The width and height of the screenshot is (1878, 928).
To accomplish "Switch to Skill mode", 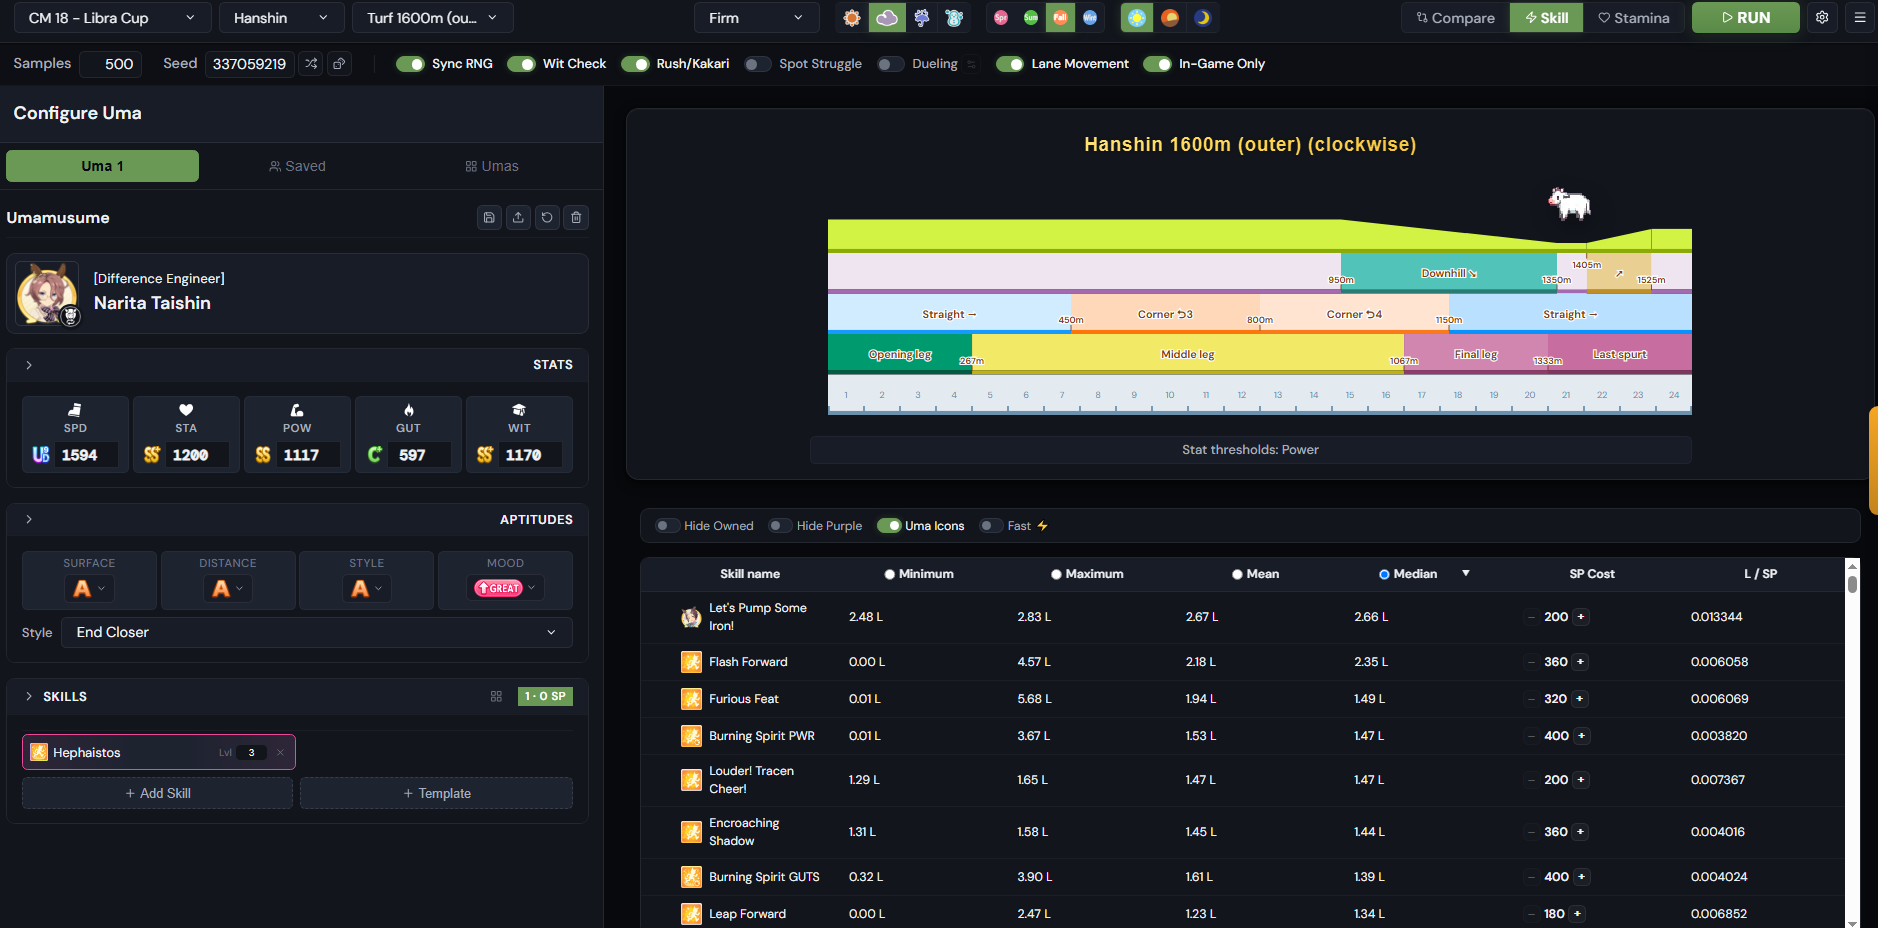I will (x=1547, y=18).
